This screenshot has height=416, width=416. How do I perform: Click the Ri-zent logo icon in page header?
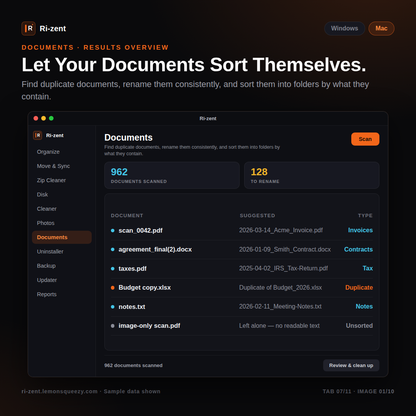(28, 28)
